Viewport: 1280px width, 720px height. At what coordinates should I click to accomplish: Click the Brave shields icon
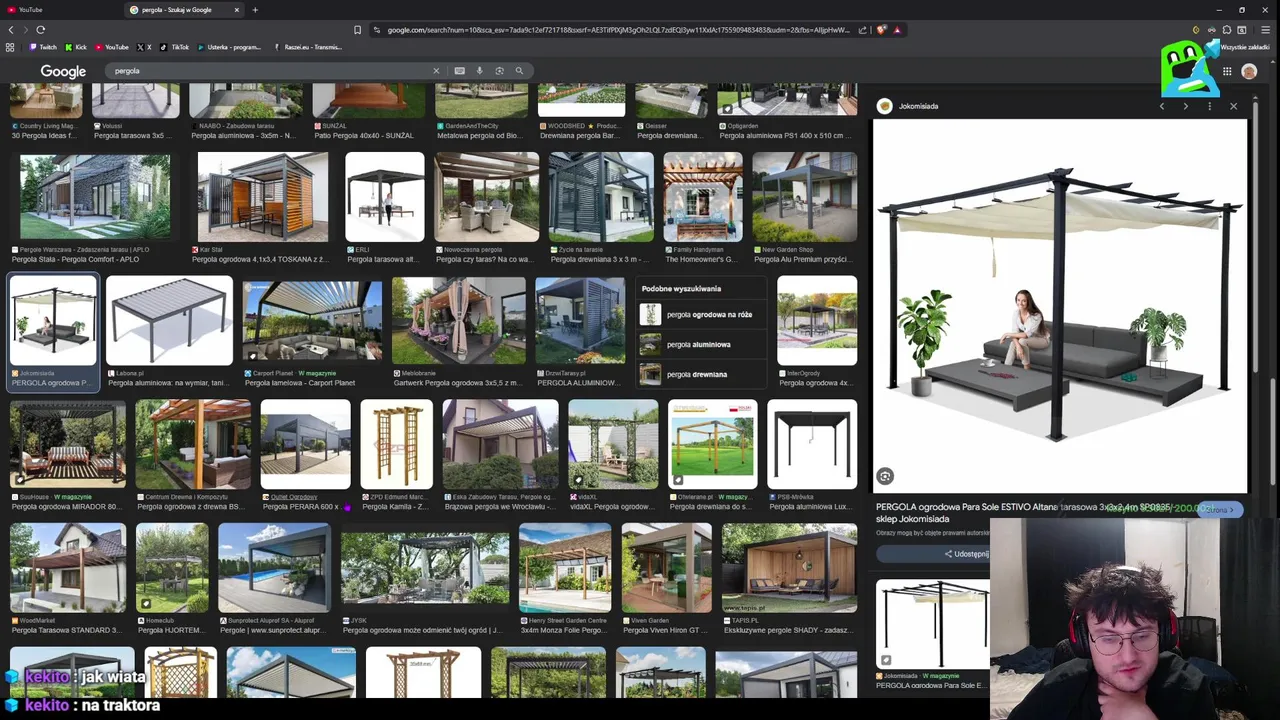coord(881,30)
